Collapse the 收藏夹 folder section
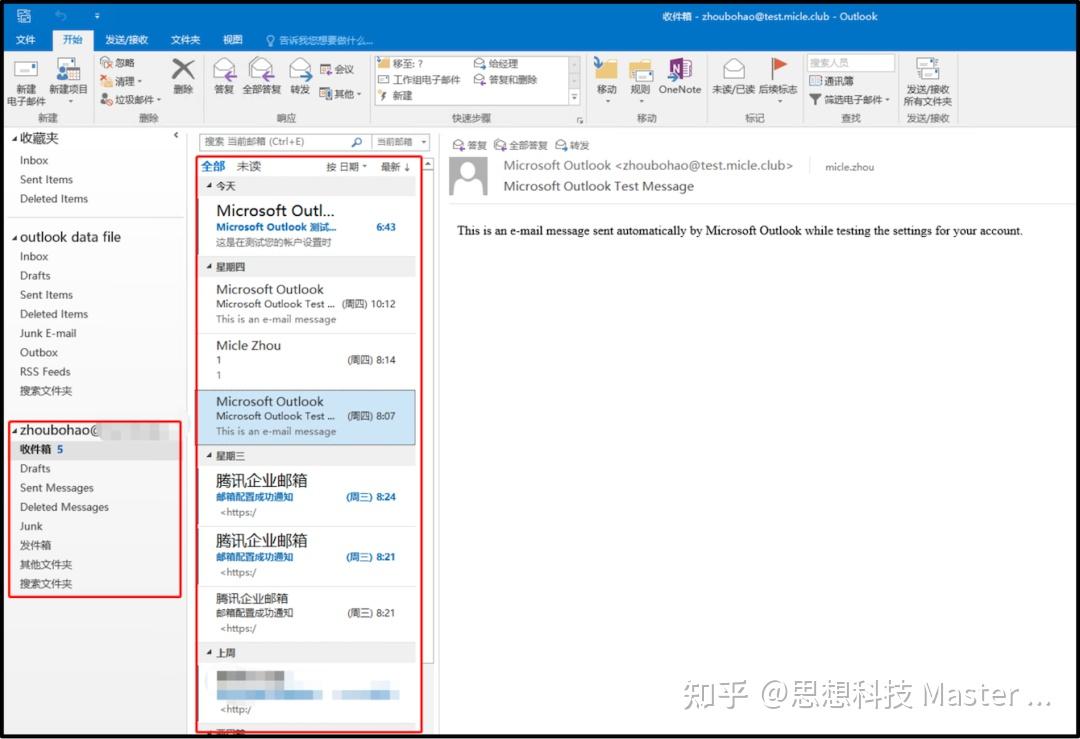Viewport: 1080px width, 739px height. tap(14, 138)
